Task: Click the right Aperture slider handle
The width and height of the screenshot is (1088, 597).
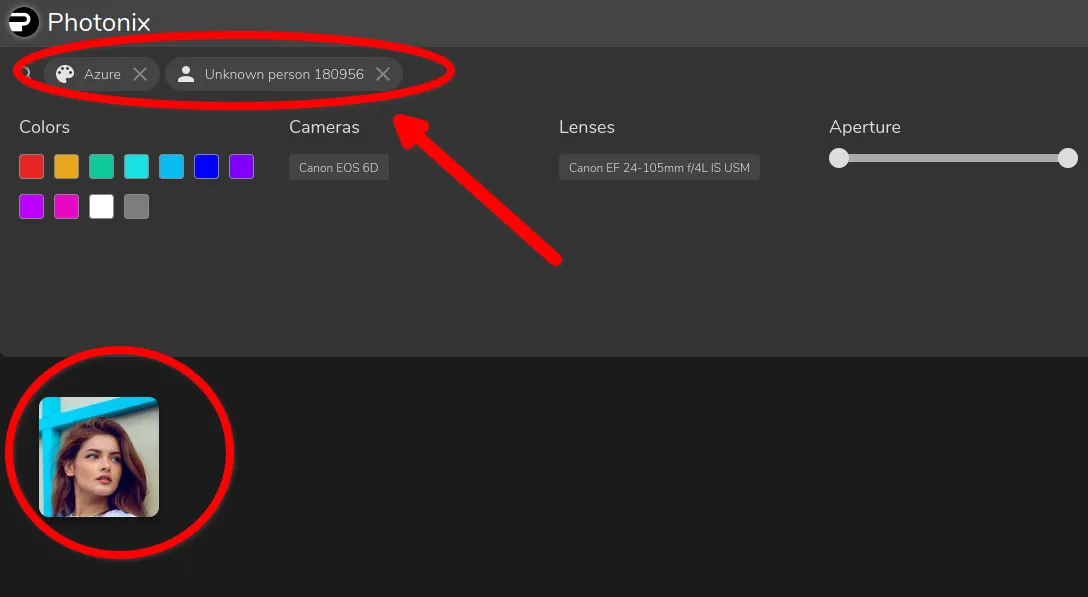Action: point(1068,158)
